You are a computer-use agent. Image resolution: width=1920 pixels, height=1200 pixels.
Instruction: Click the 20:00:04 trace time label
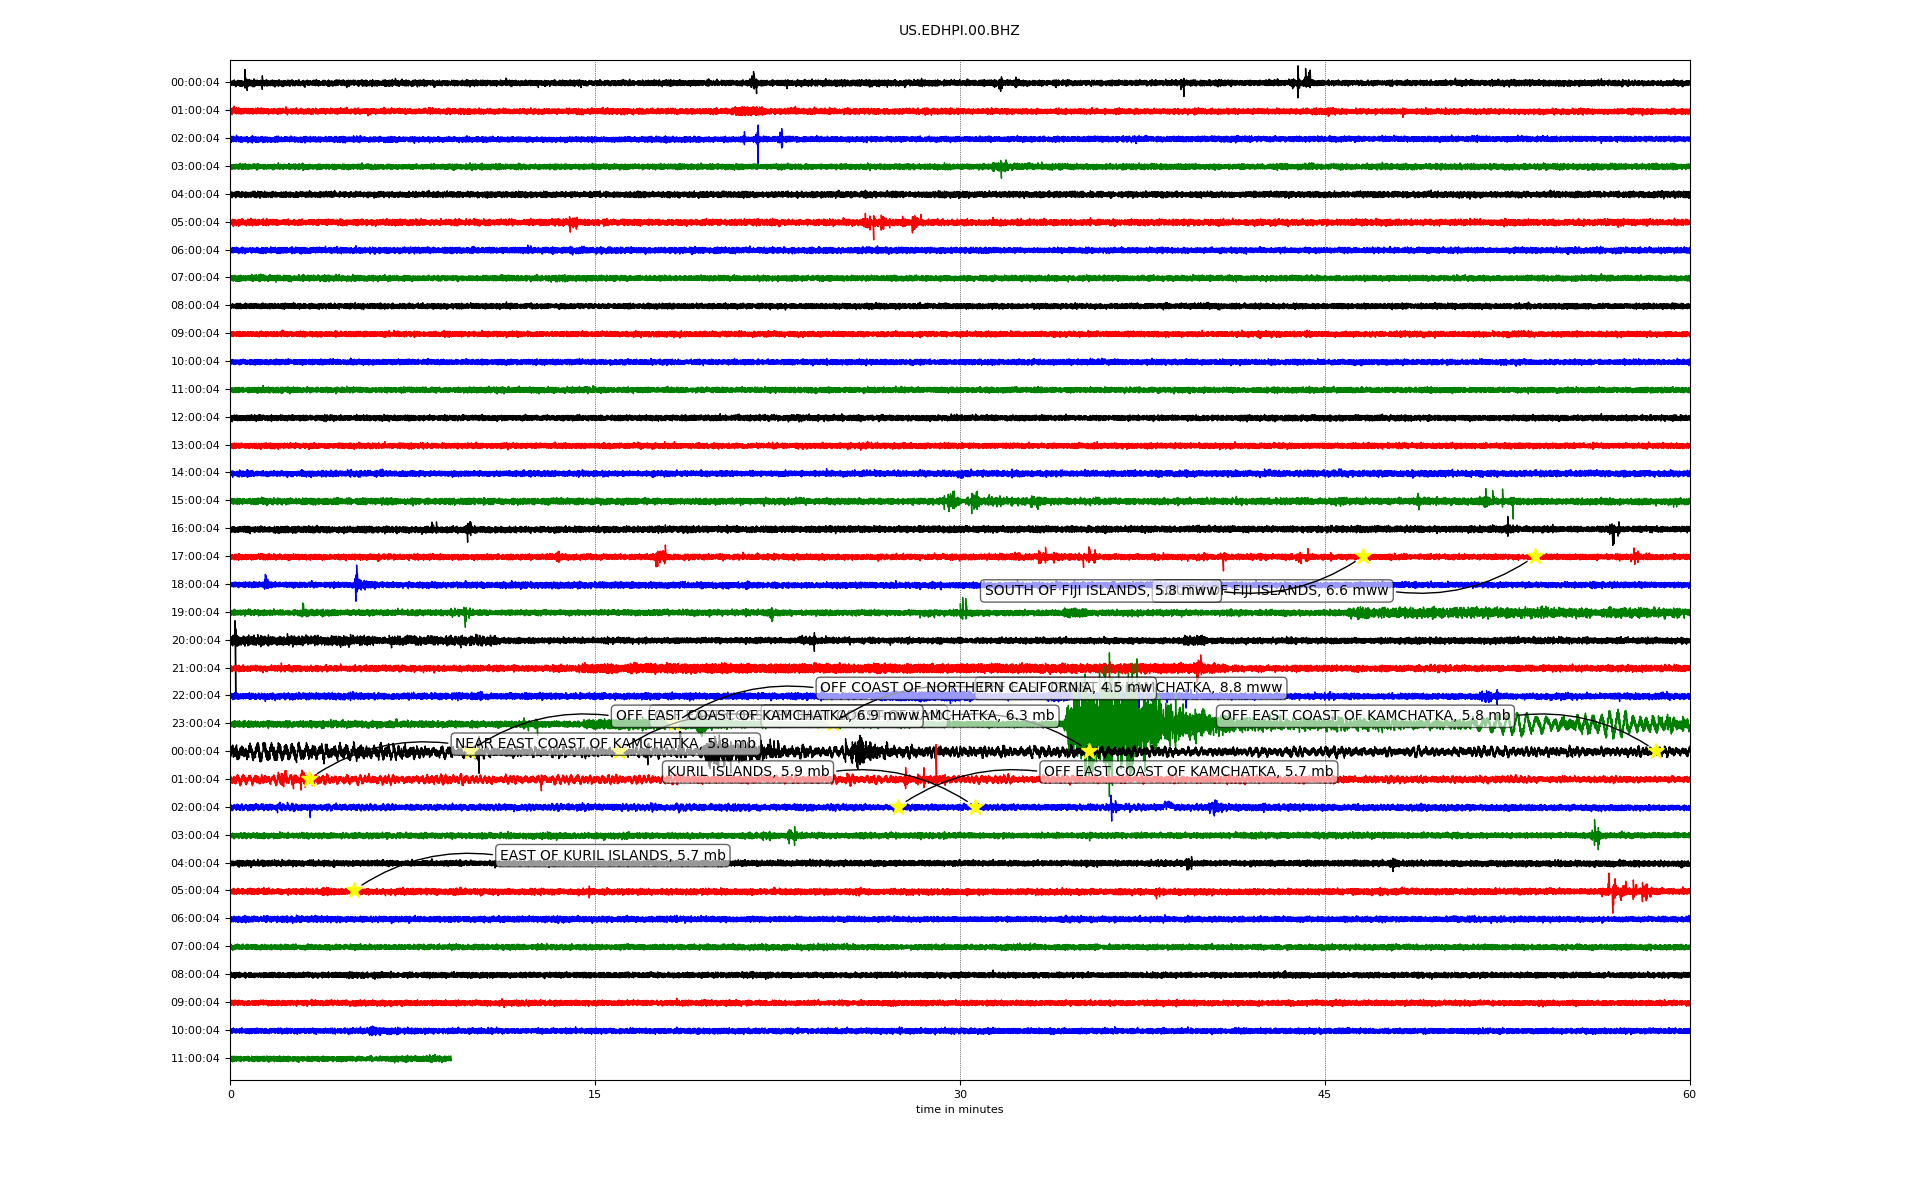coord(195,641)
